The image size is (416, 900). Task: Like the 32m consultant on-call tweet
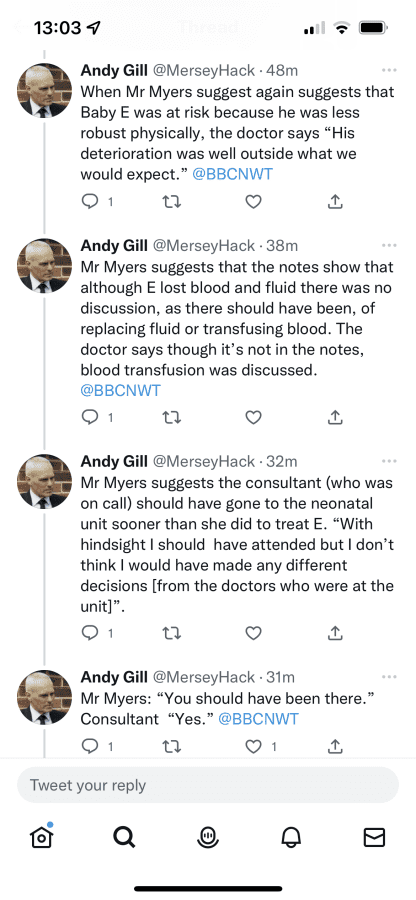tap(254, 633)
